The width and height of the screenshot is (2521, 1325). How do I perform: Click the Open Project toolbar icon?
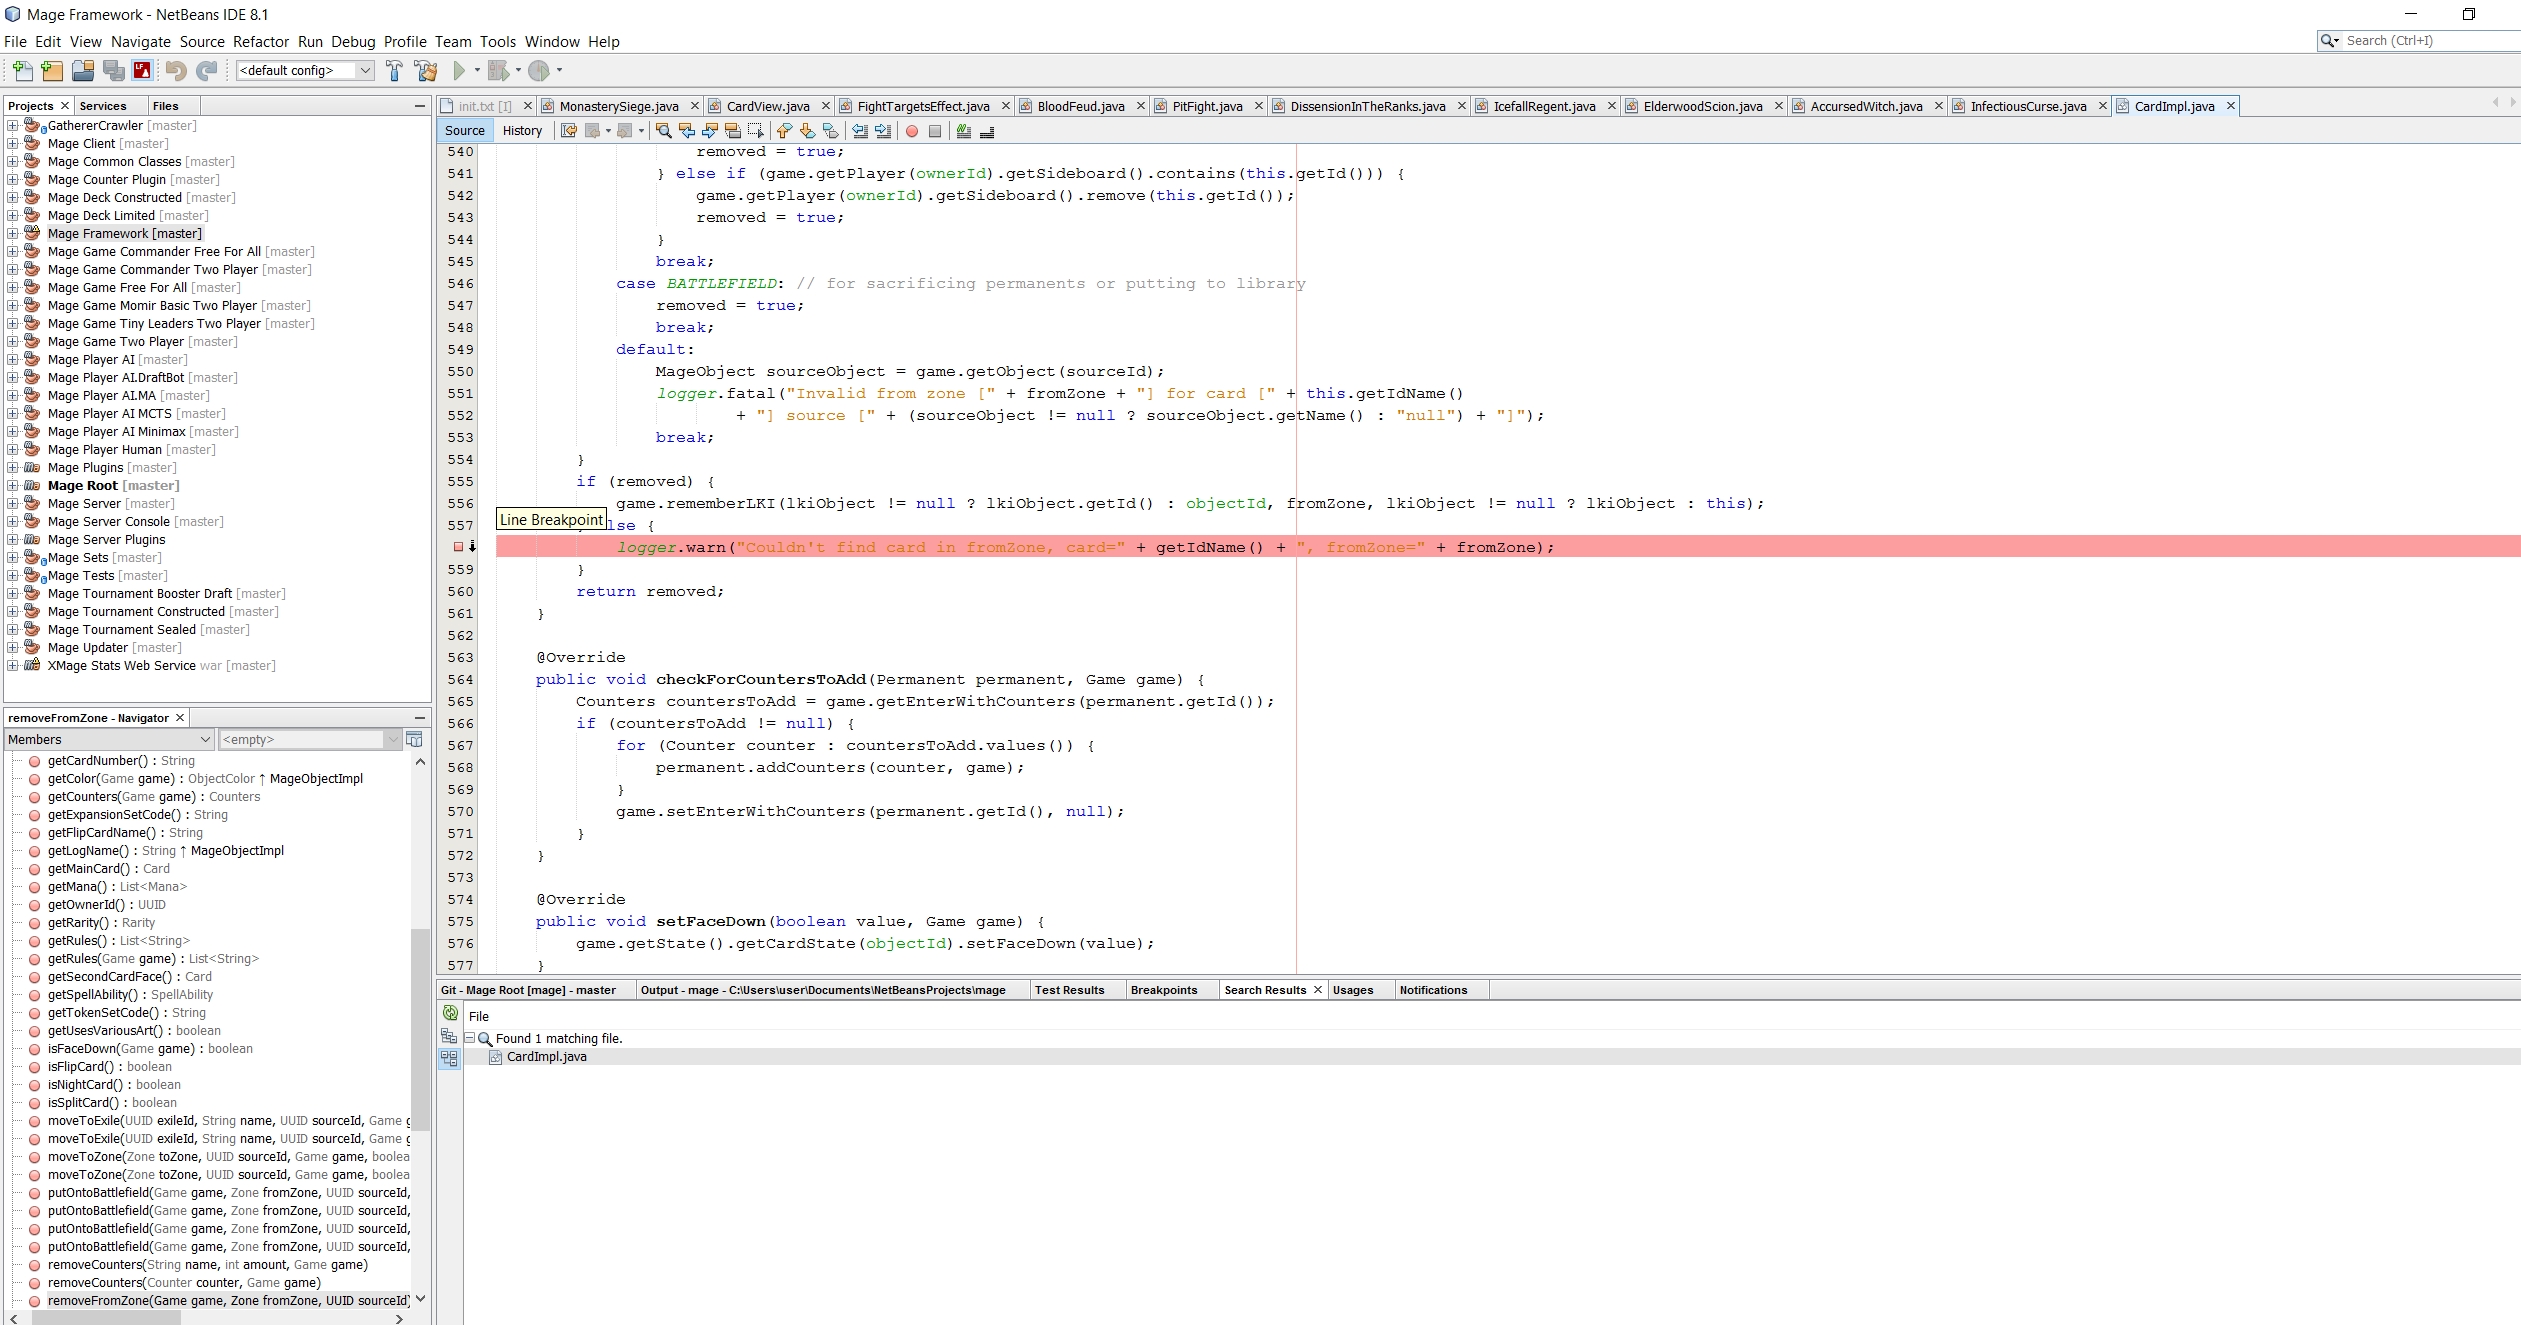coord(83,70)
